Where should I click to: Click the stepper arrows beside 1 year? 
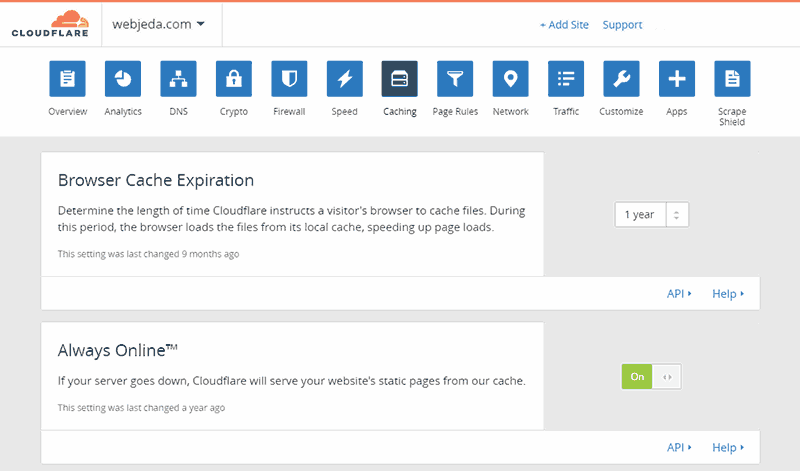(677, 215)
